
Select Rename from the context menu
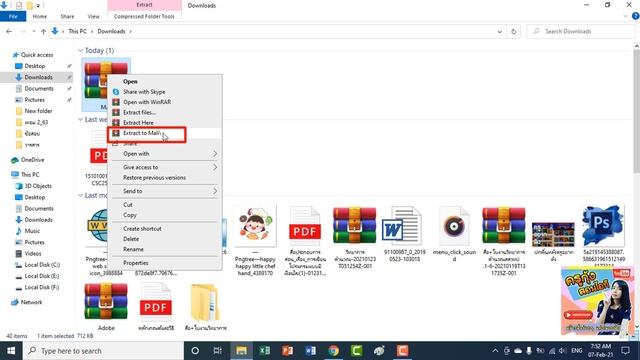(133, 249)
